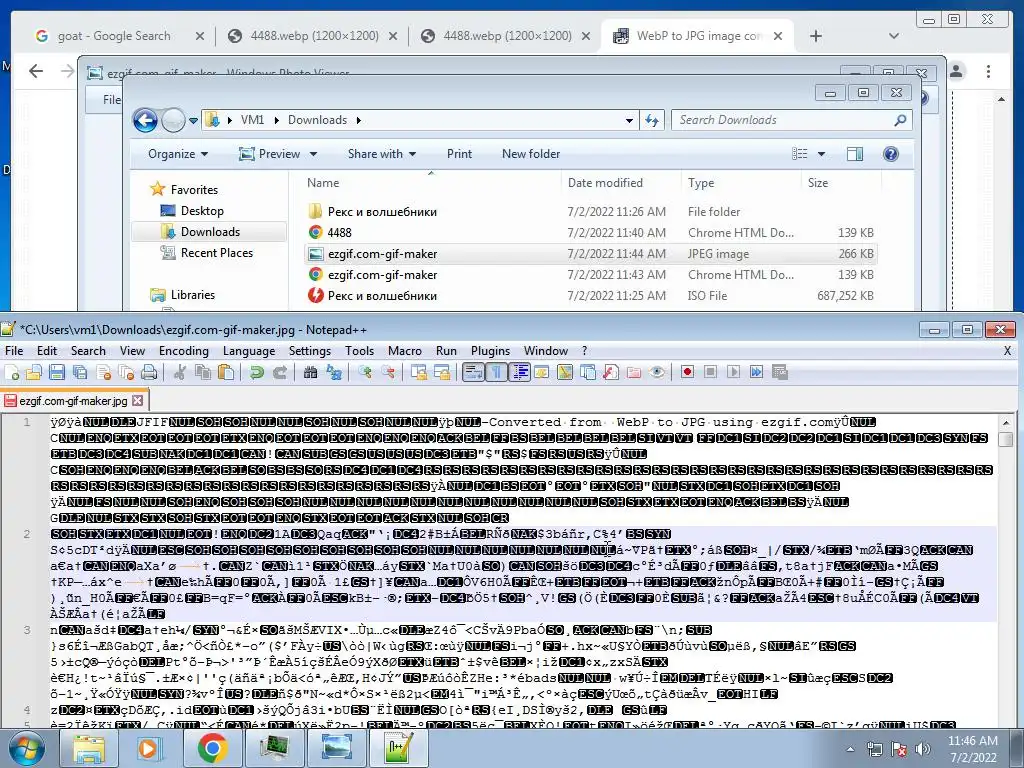Image resolution: width=1024 pixels, height=768 pixels.
Task: Click the green Undo arrow in Notepad++
Action: pos(257,372)
